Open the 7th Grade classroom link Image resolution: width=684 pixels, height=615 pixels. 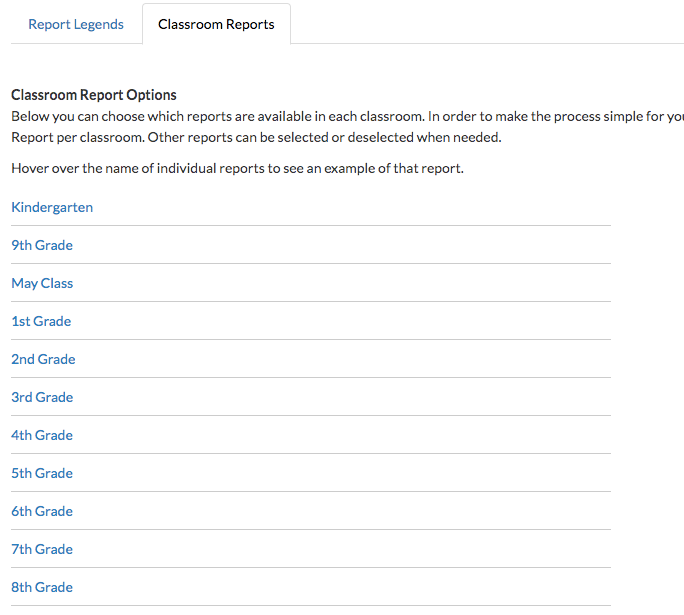point(42,549)
